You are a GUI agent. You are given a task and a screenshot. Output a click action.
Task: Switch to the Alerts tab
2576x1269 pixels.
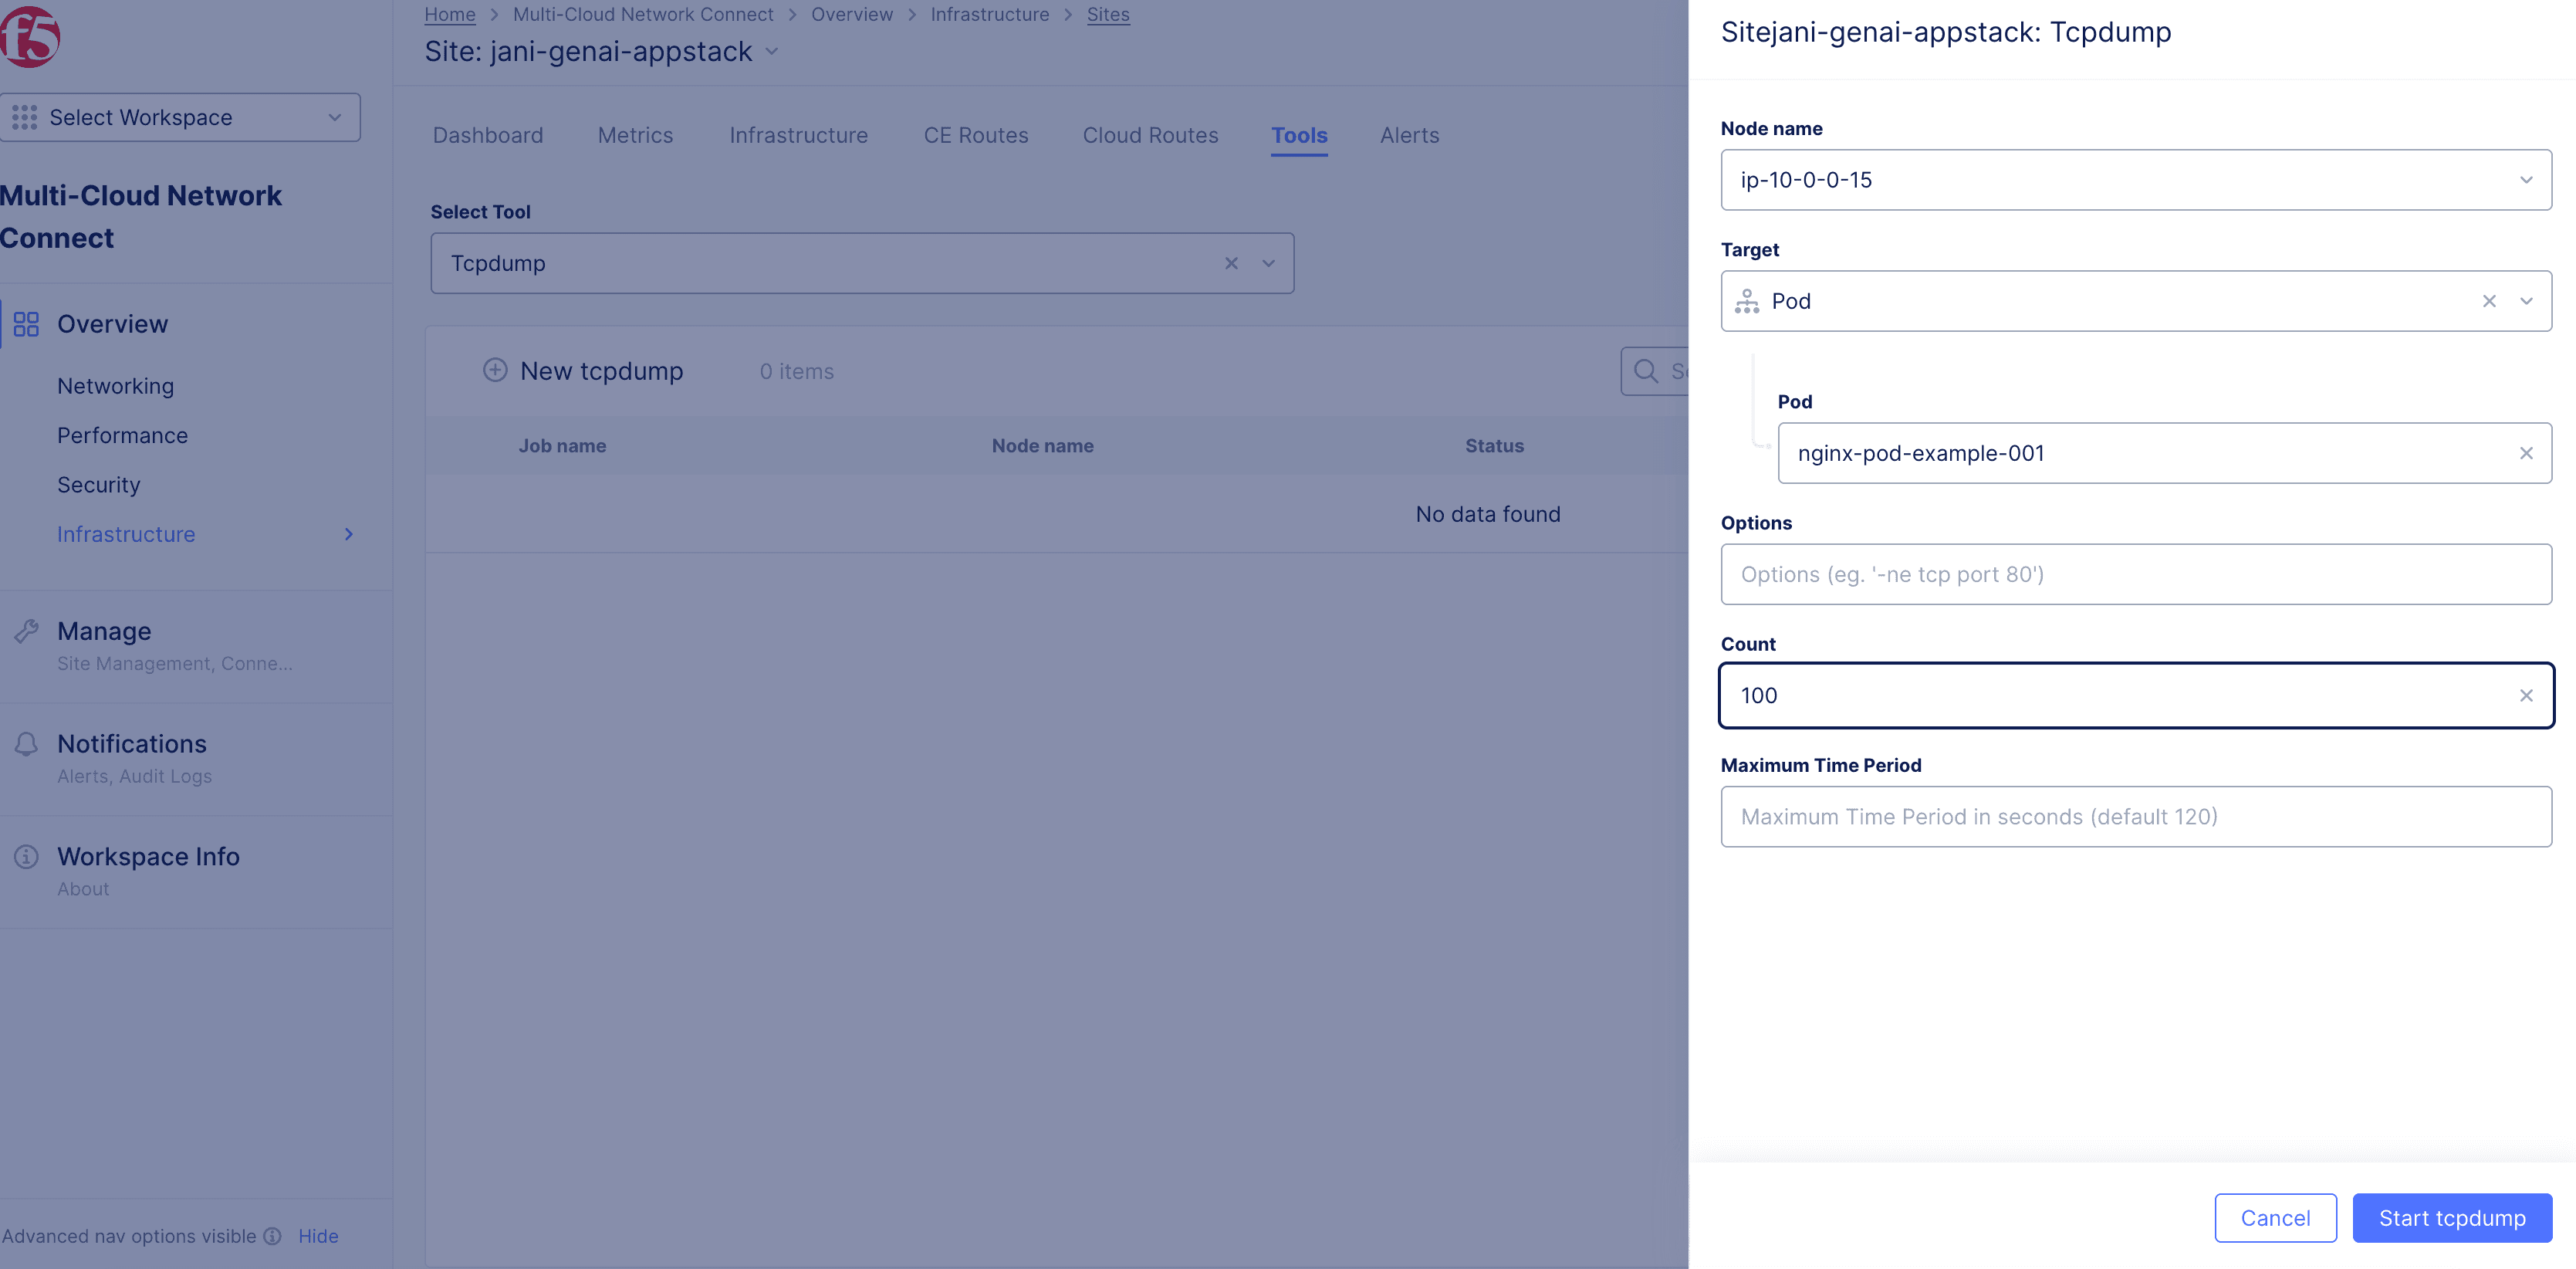1409,135
